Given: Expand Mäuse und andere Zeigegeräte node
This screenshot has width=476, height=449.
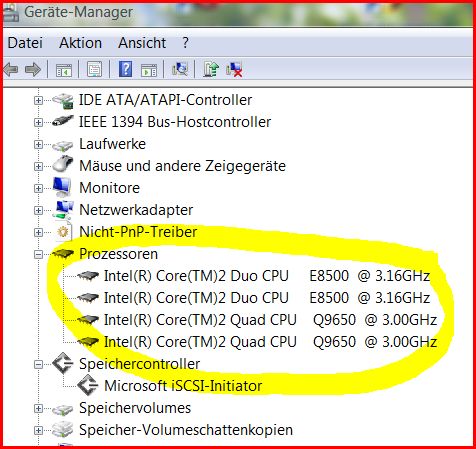Looking at the screenshot, I should [38, 166].
